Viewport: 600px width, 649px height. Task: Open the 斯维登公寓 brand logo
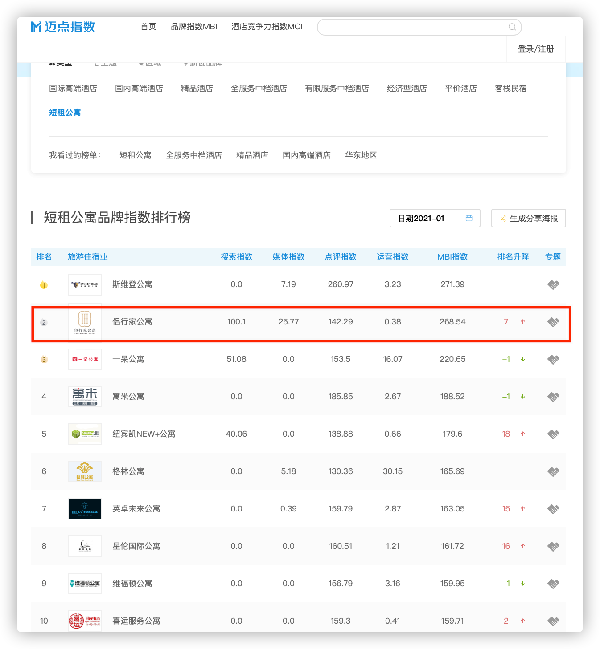click(85, 285)
